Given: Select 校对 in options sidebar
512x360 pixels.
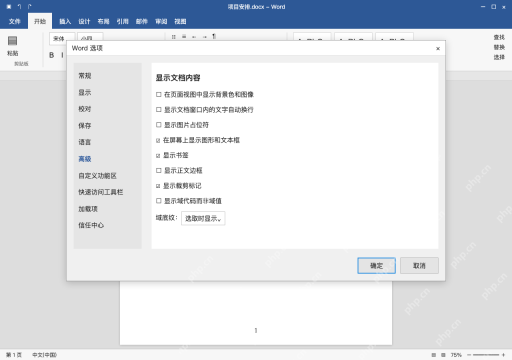Looking at the screenshot, I should (85, 109).
